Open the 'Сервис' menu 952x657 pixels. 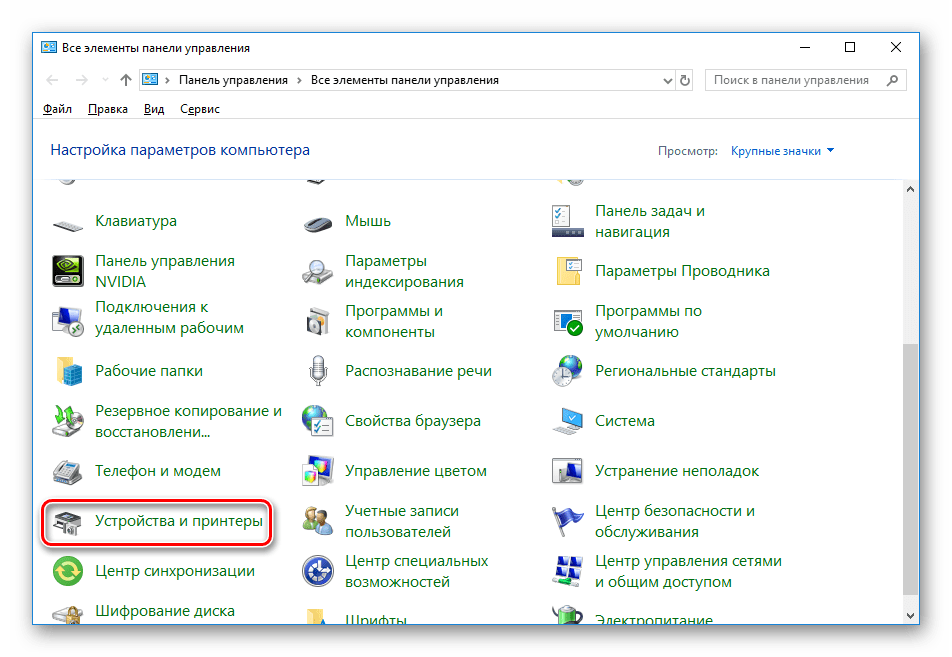click(200, 109)
